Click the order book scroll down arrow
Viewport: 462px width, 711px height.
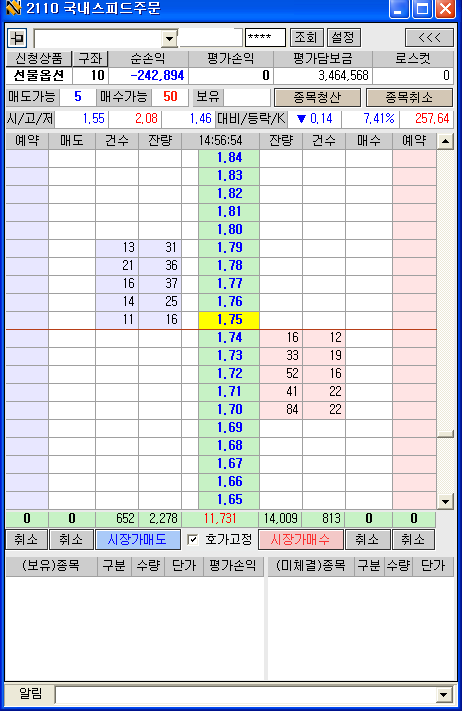[x=446, y=502]
